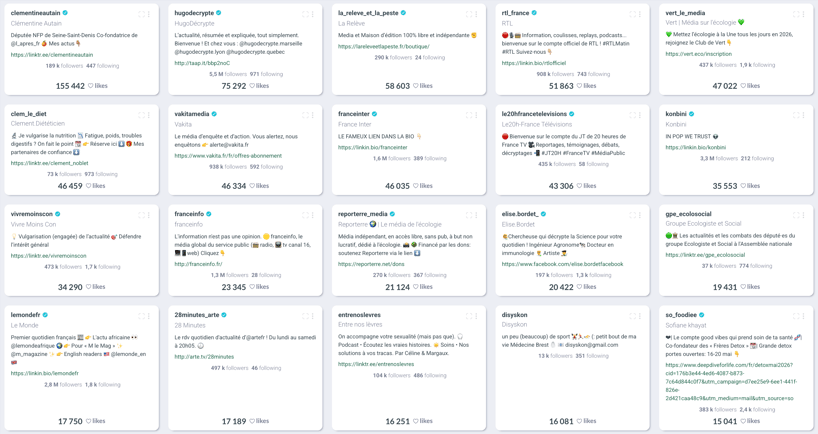The width and height of the screenshot is (818, 434).
Task: Follow the arte.tv/28minutes link
Action: 204,356
